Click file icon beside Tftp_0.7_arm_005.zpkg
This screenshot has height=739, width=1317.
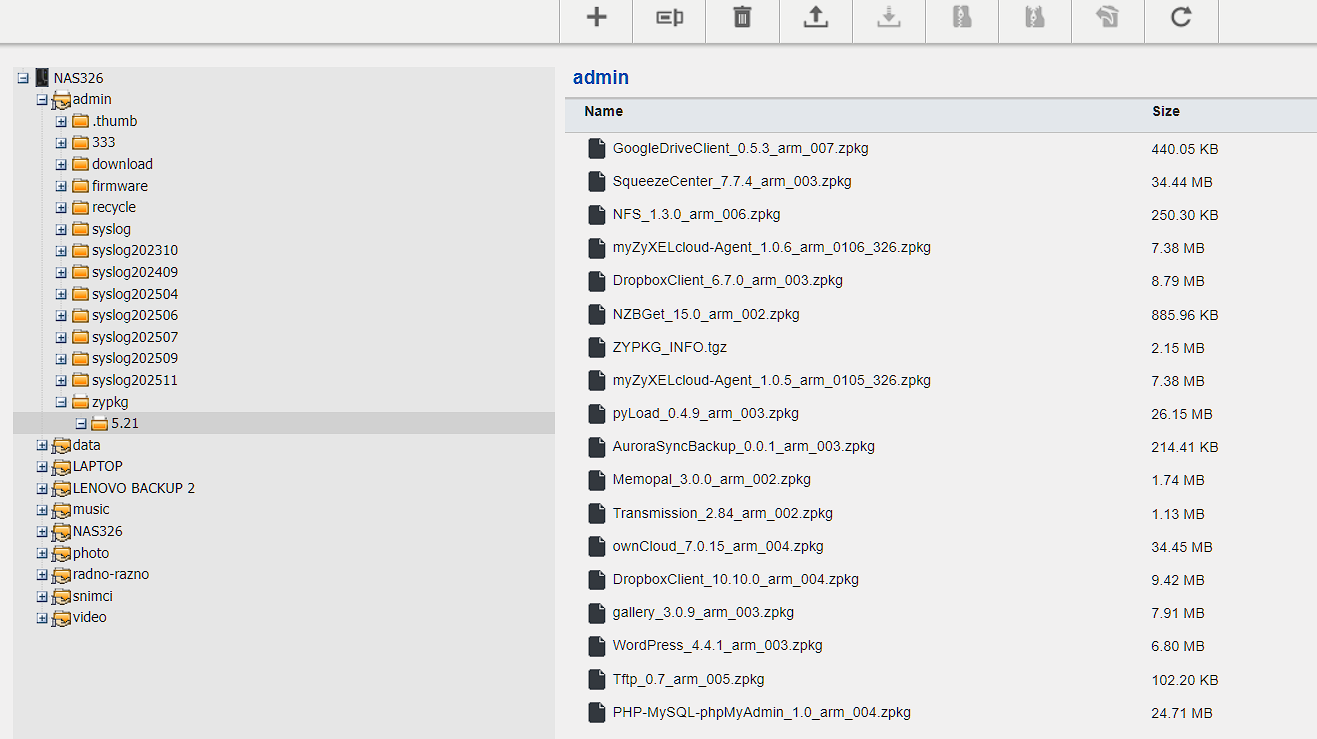[x=597, y=680]
